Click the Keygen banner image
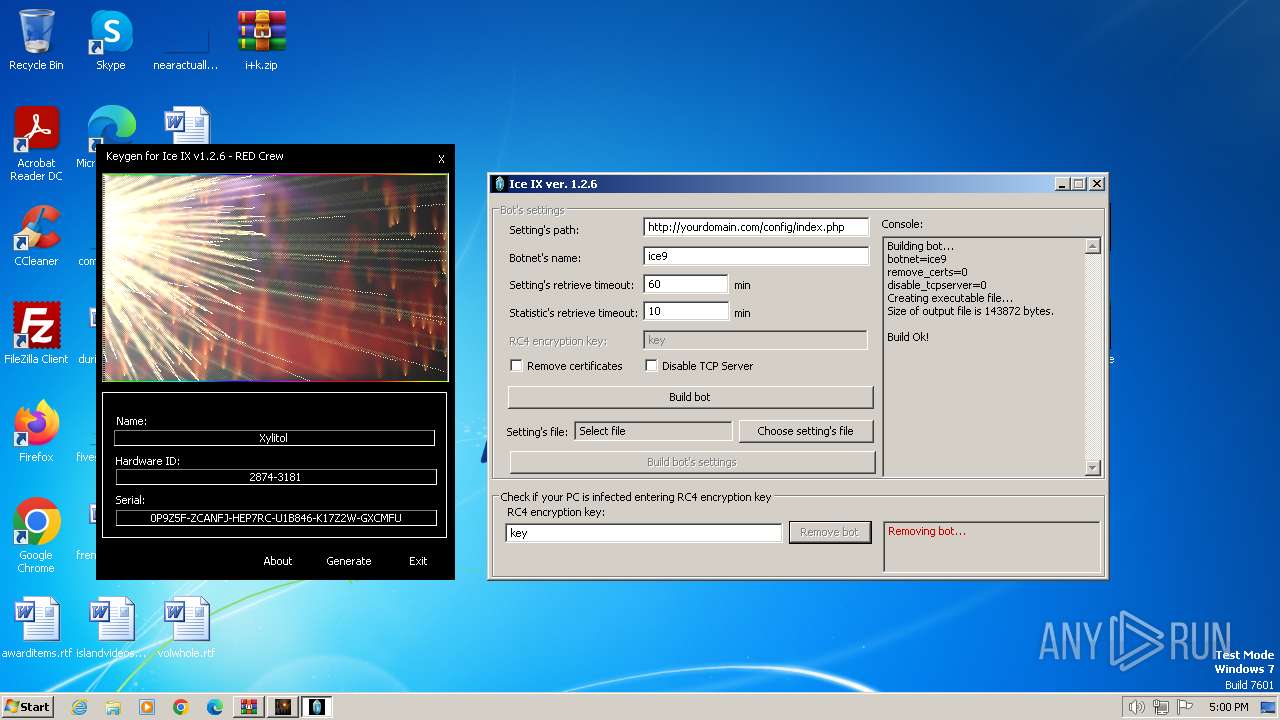 (275, 278)
